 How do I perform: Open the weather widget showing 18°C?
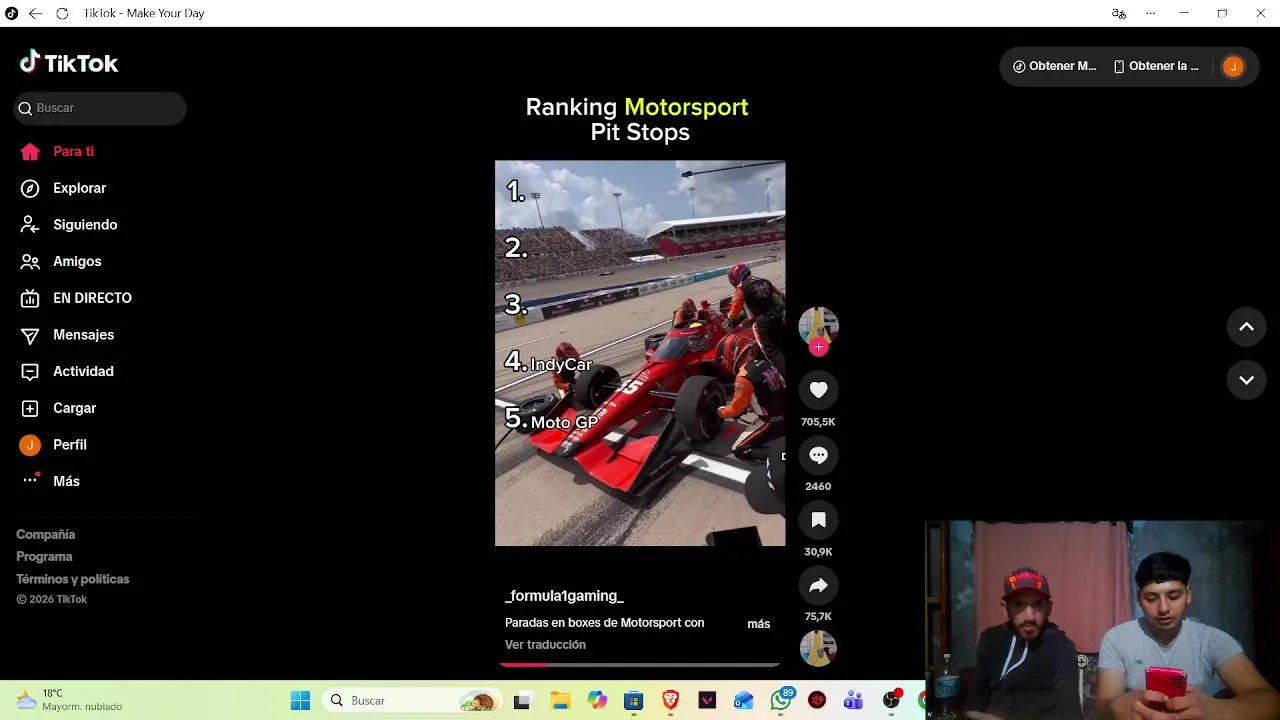point(70,700)
